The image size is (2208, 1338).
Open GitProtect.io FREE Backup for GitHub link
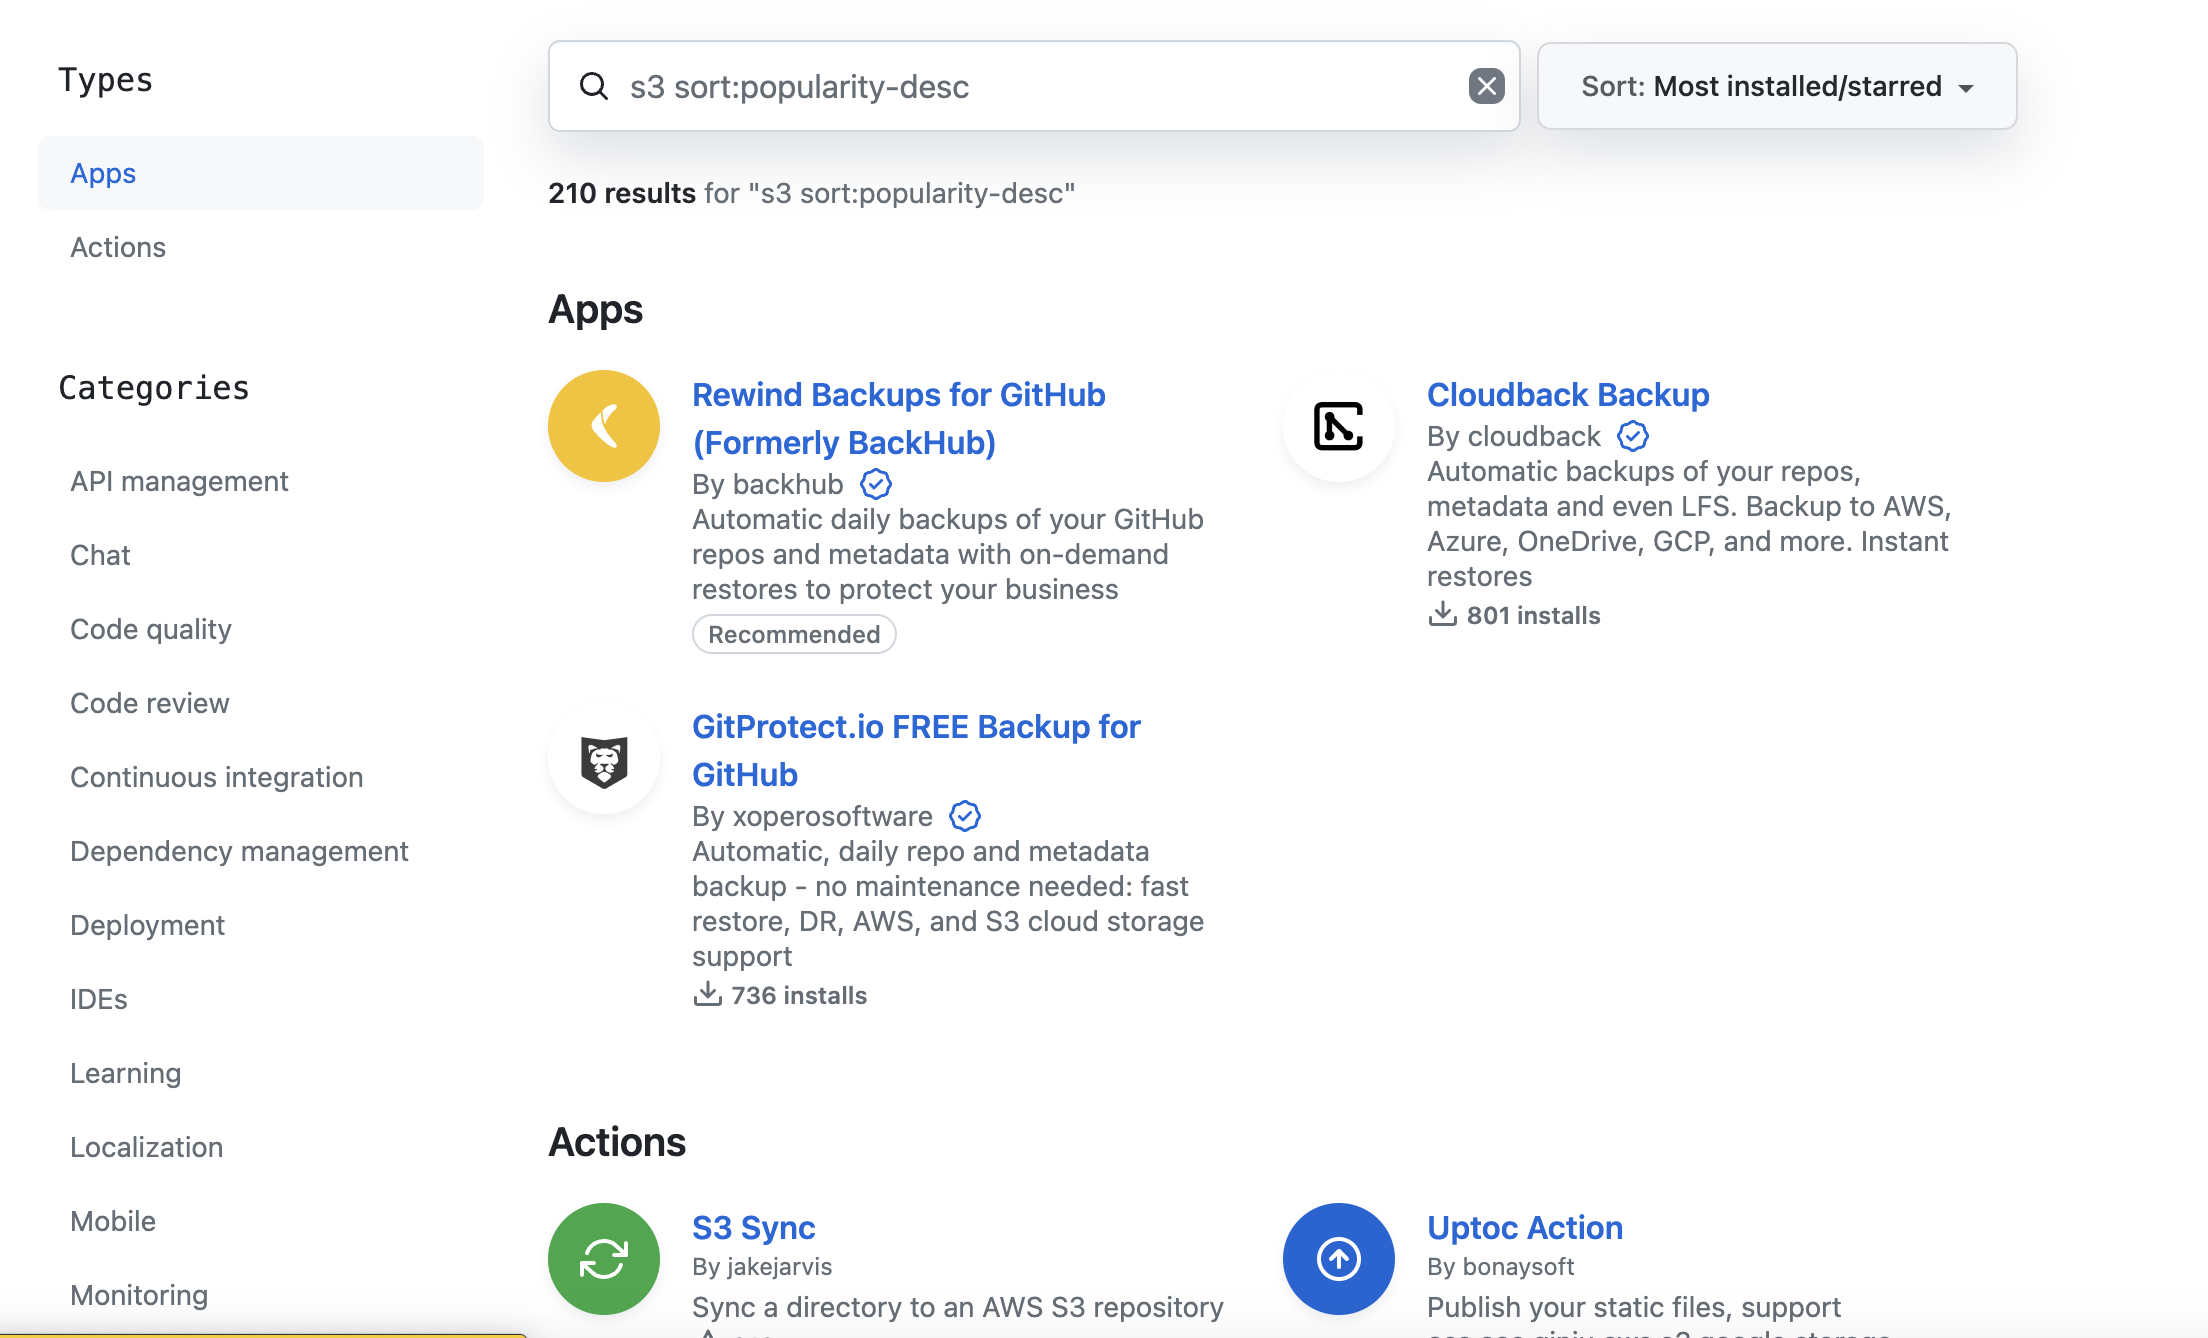pyautogui.click(x=916, y=750)
